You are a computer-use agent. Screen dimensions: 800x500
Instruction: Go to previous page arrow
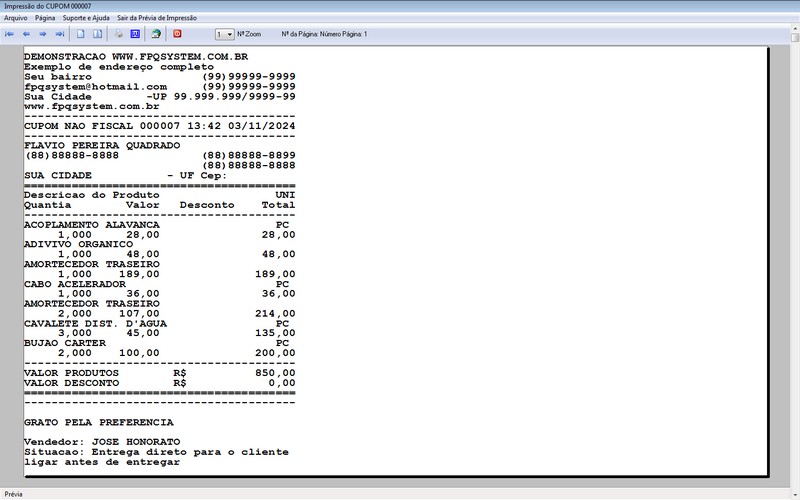pos(27,34)
